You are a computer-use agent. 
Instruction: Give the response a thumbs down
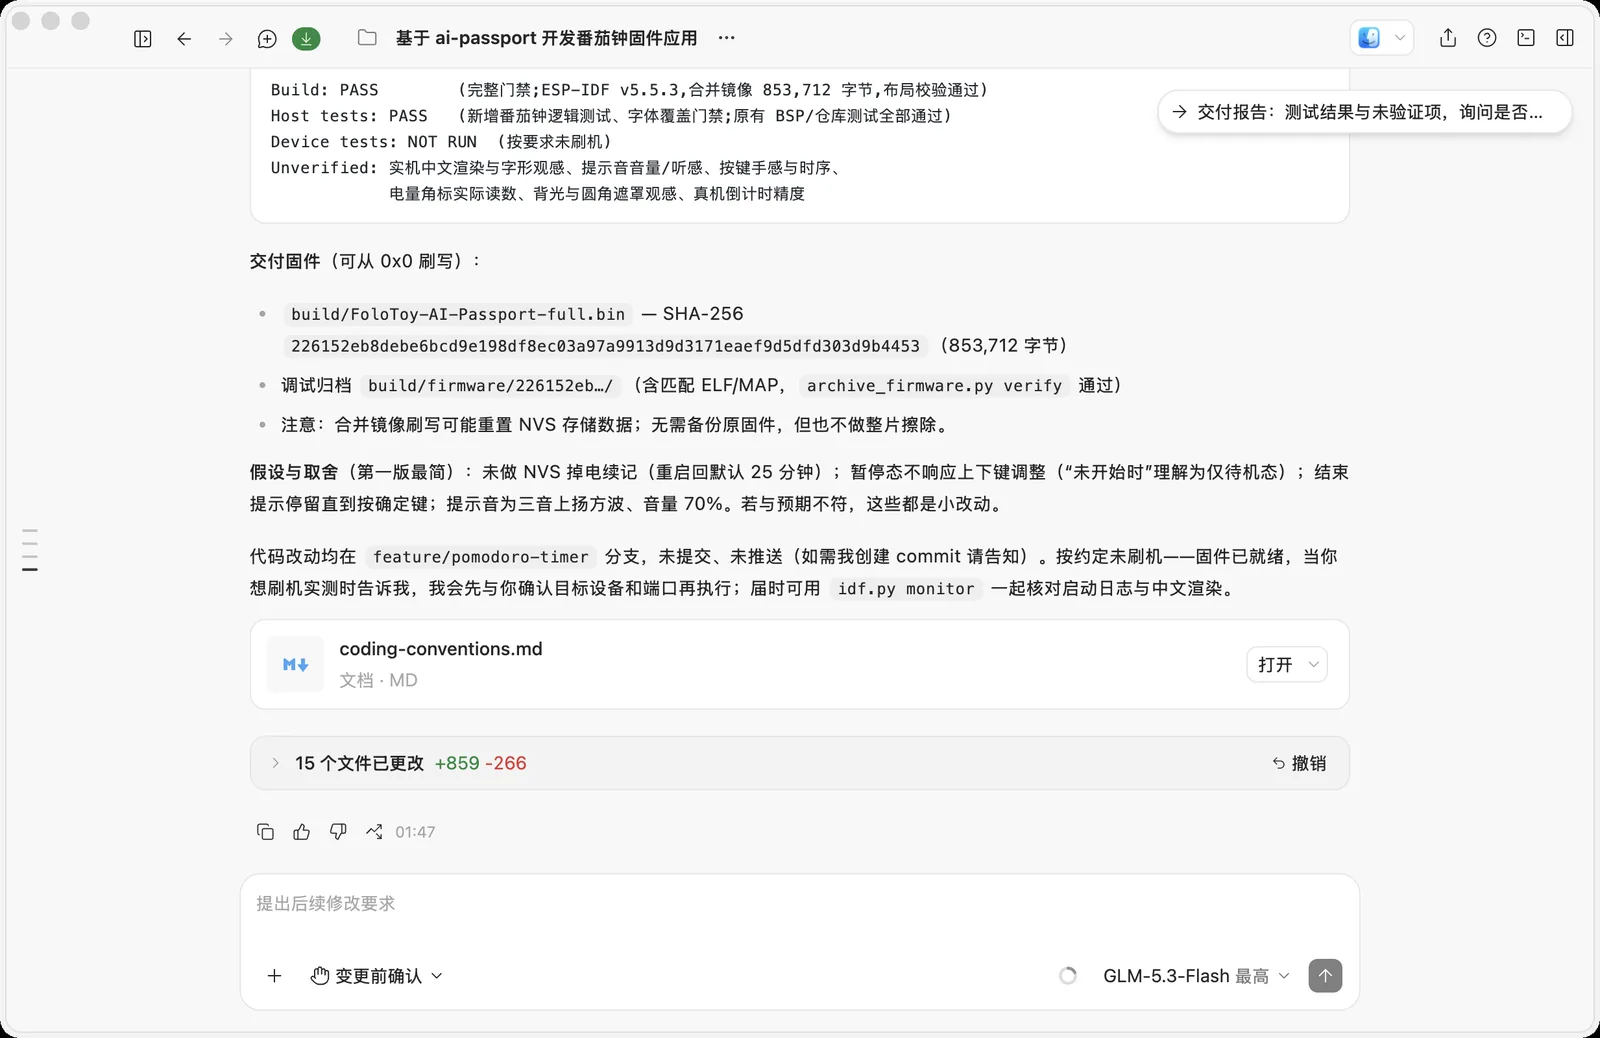[338, 832]
